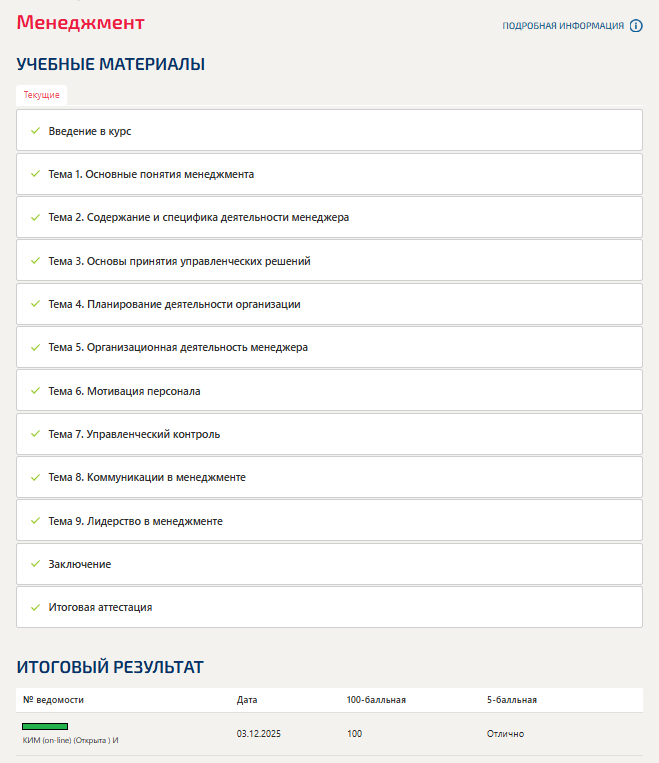Expand Тема 2. Содержание и специфика деятельности менеджера
Image resolution: width=659 pixels, height=763 pixels.
[199, 217]
